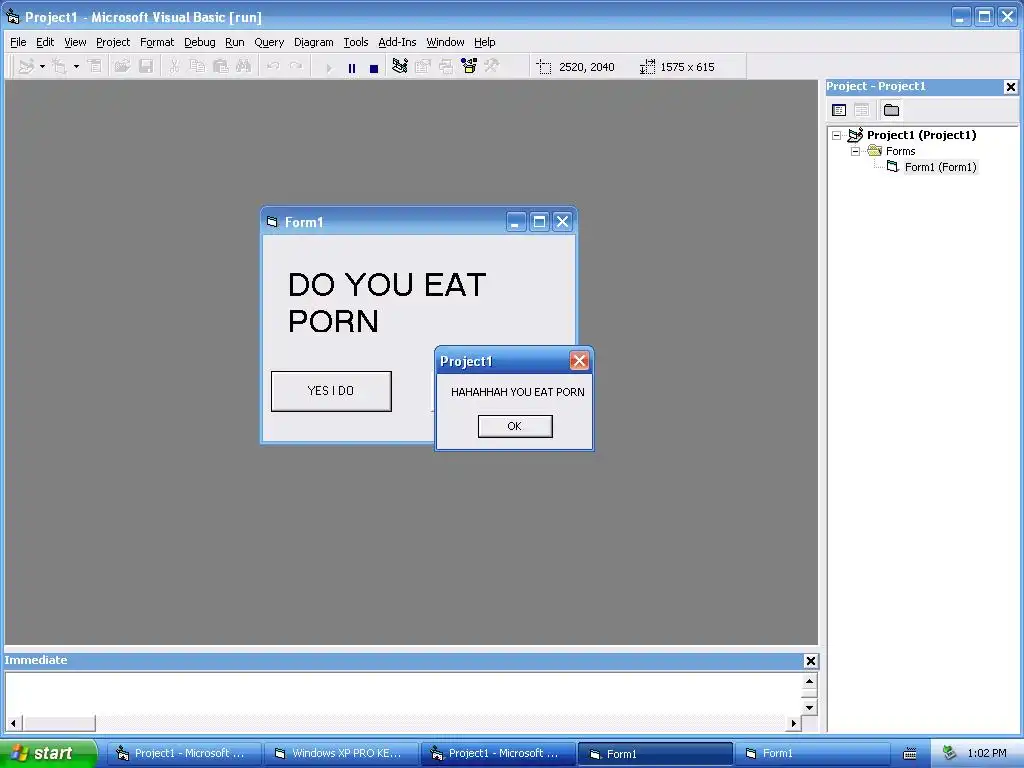
Task: Open the Add Form dropdown arrow
Action: (x=76, y=67)
